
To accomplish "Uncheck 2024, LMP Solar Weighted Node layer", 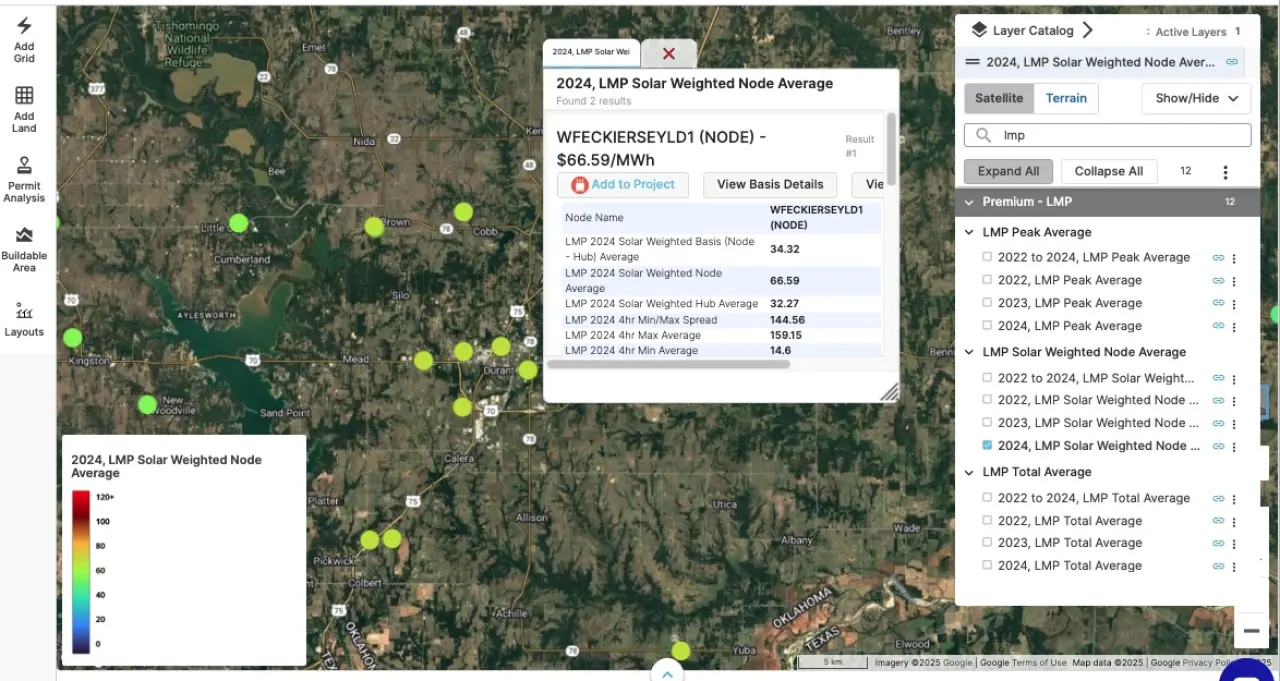I will (987, 445).
